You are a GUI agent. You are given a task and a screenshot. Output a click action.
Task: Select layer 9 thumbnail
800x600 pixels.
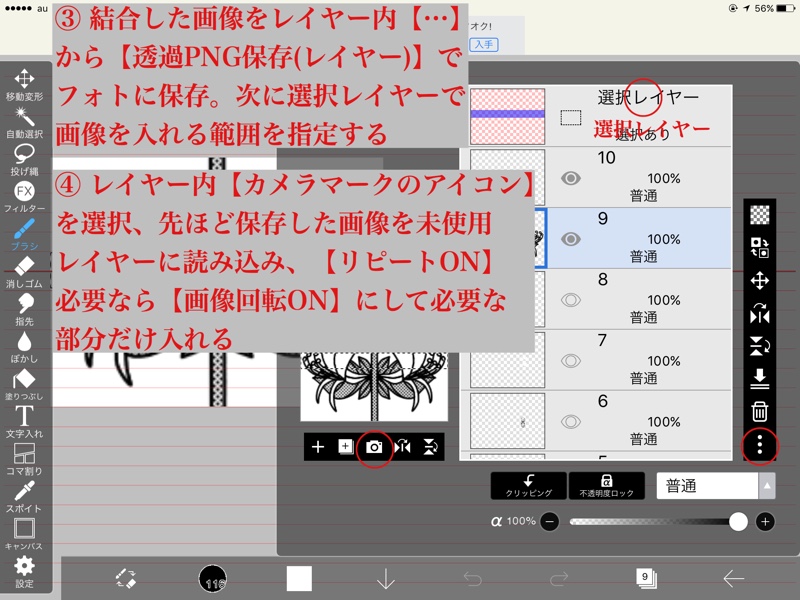[x=539, y=239]
